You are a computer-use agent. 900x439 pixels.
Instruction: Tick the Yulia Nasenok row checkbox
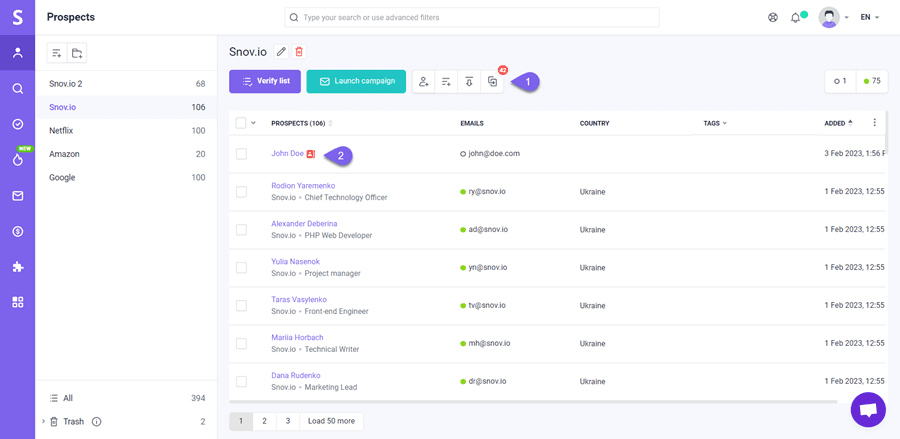(x=241, y=267)
